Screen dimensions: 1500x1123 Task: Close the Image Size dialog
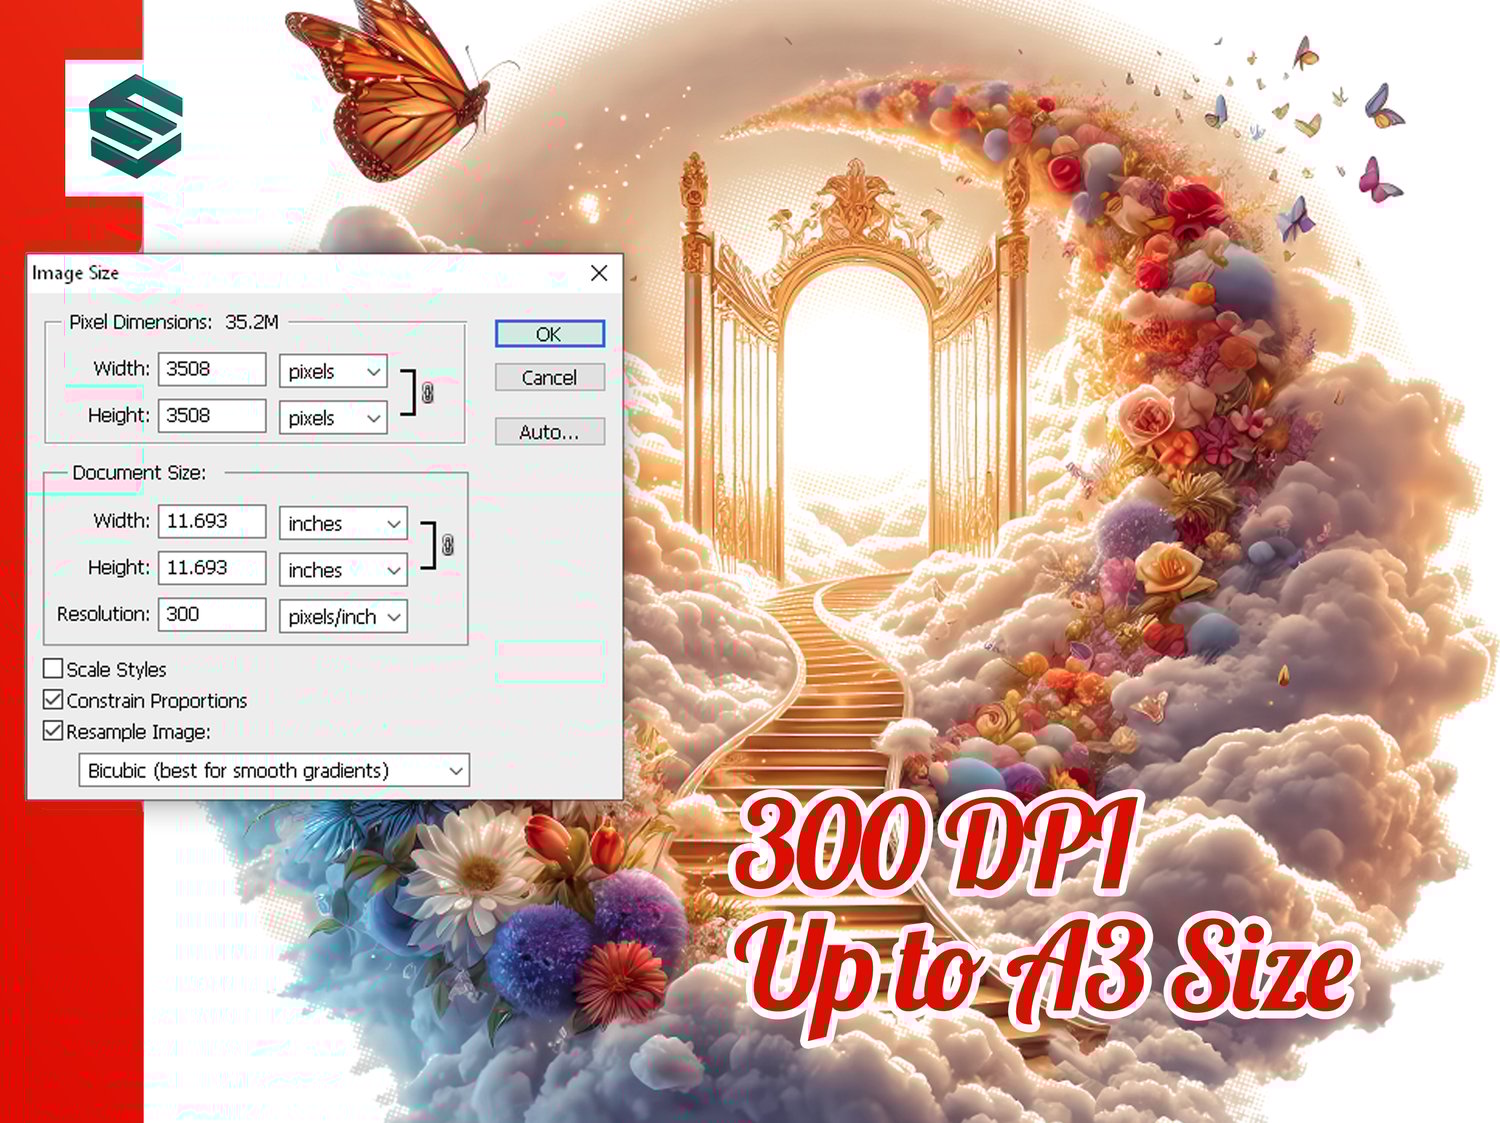click(599, 273)
